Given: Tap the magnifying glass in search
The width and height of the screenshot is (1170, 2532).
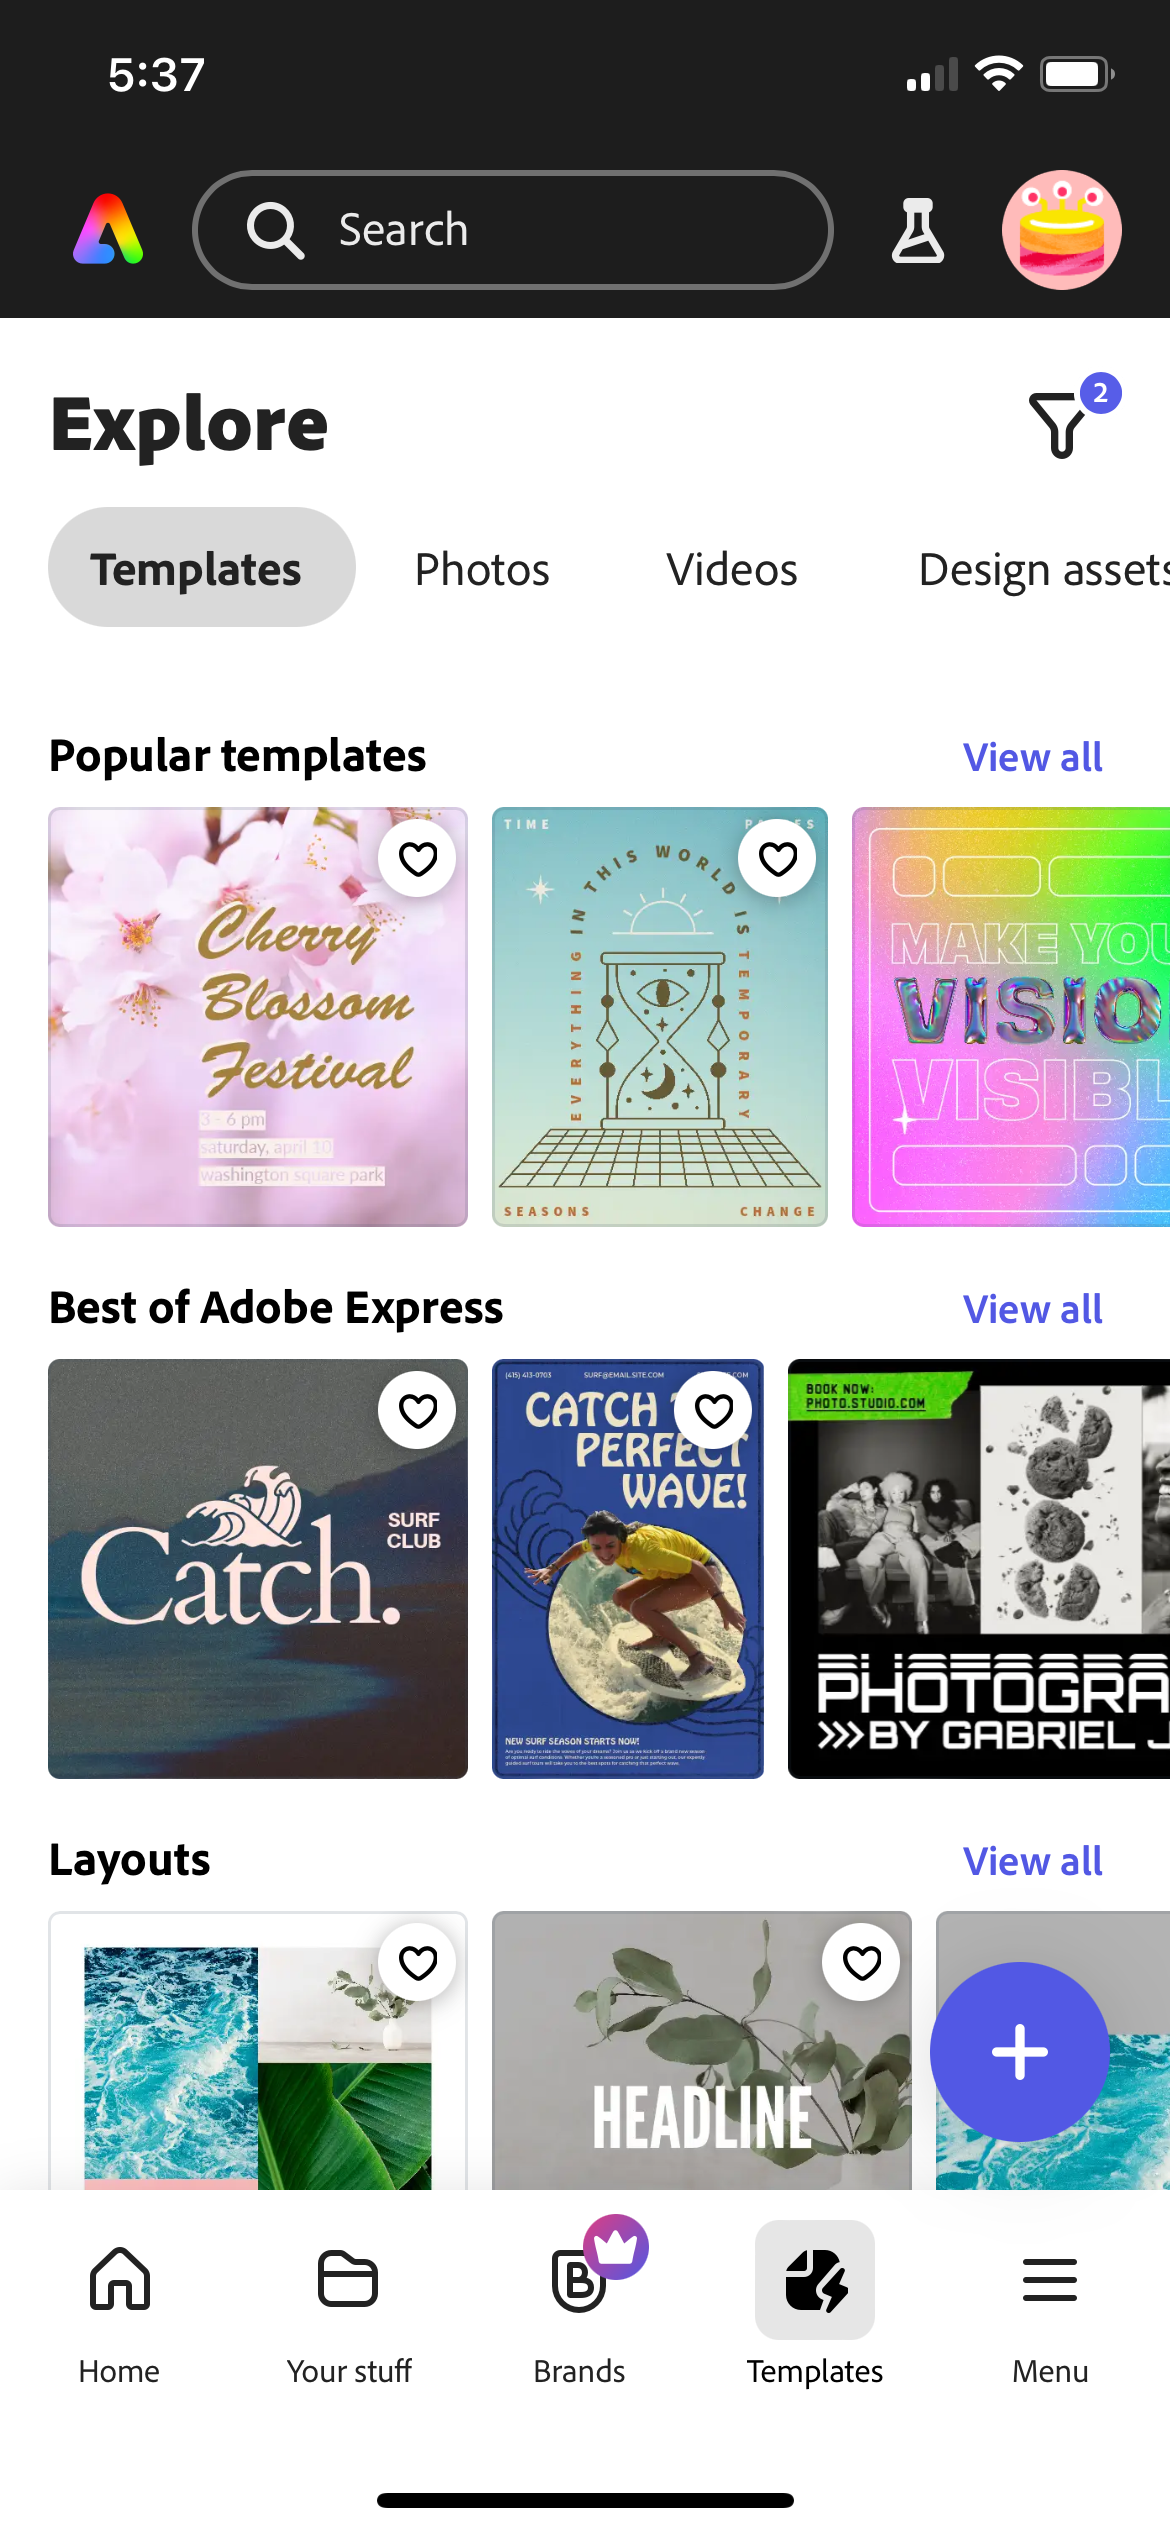Looking at the screenshot, I should coord(274,229).
